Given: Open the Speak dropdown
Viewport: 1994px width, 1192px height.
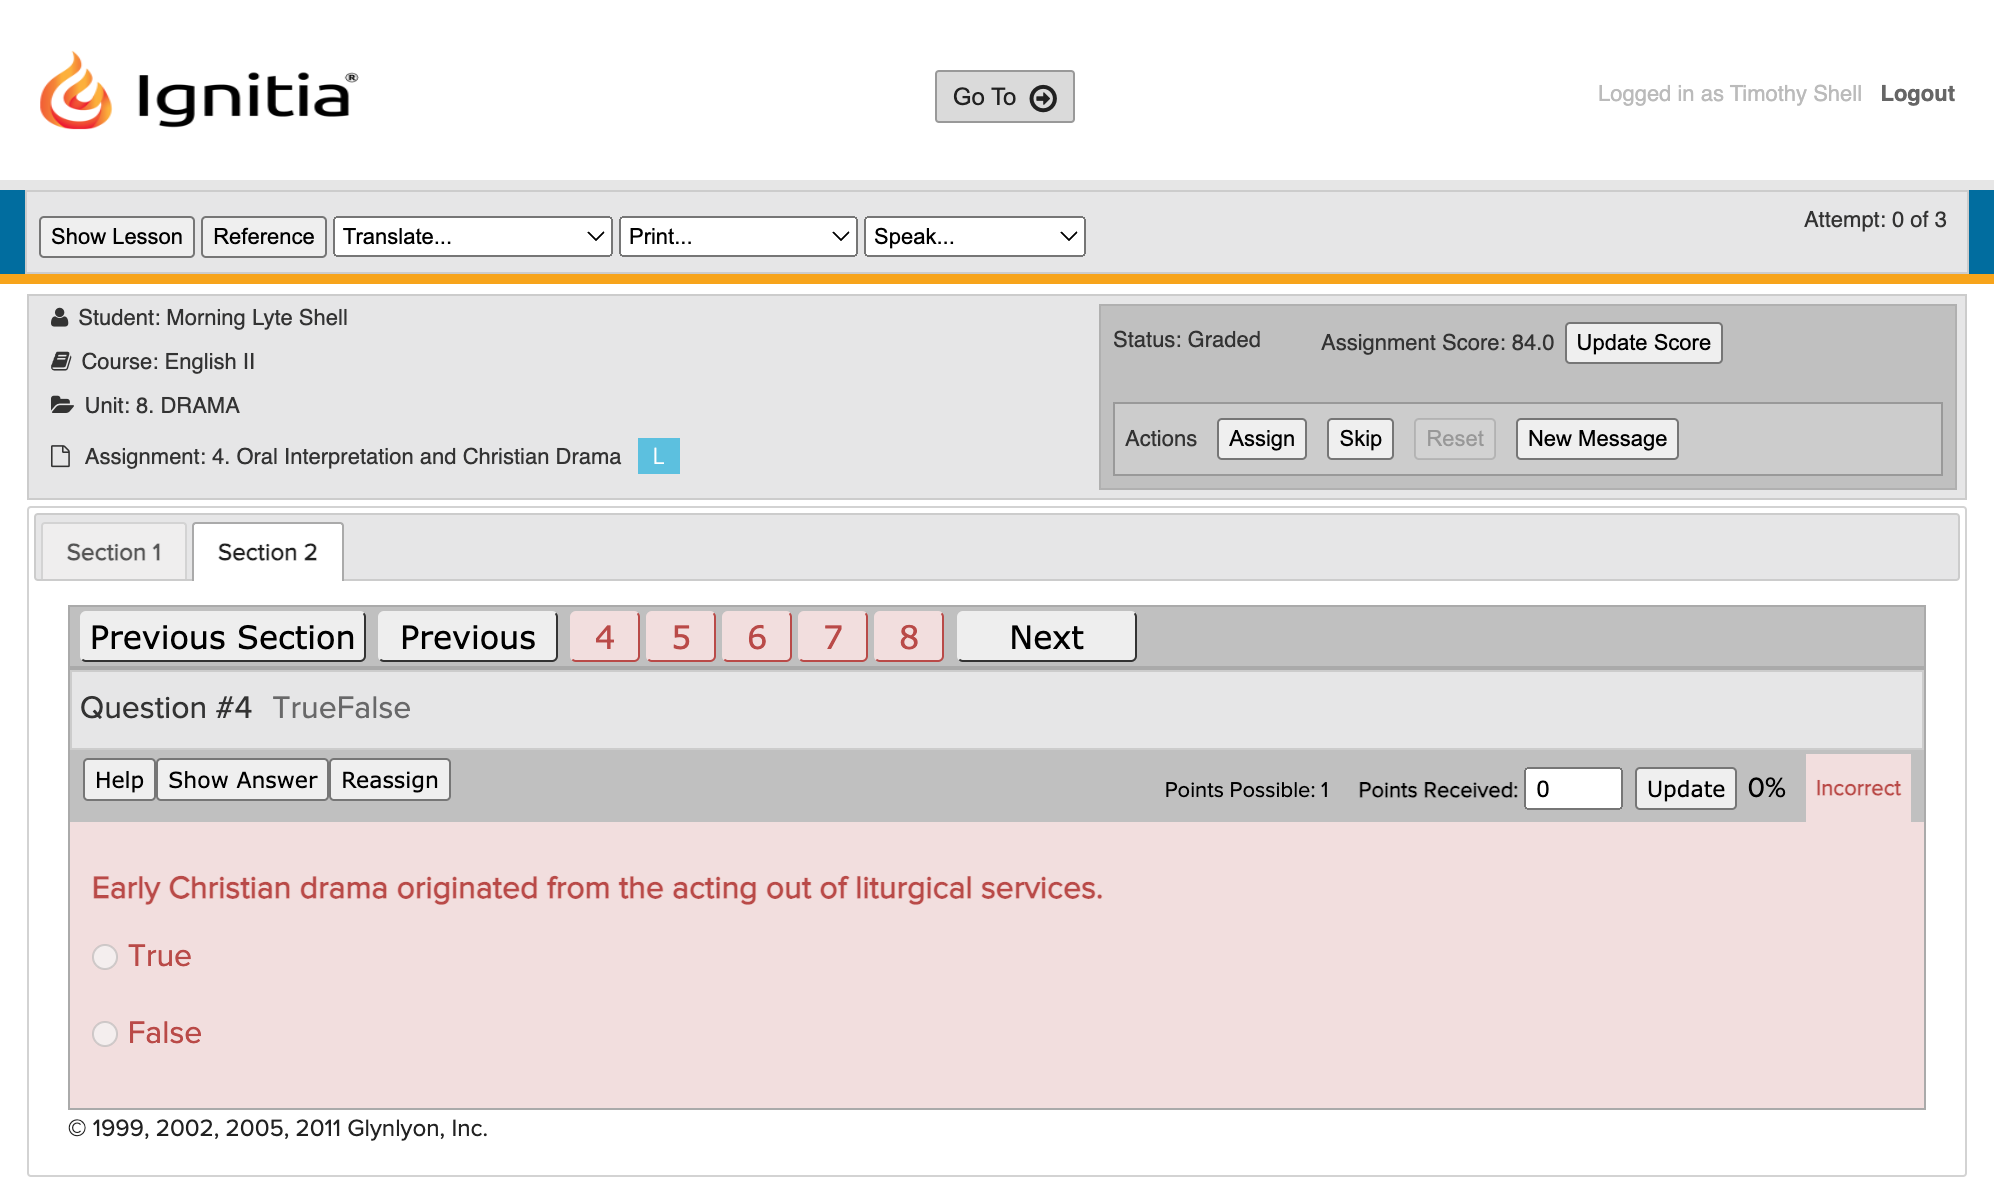Looking at the screenshot, I should click(975, 237).
